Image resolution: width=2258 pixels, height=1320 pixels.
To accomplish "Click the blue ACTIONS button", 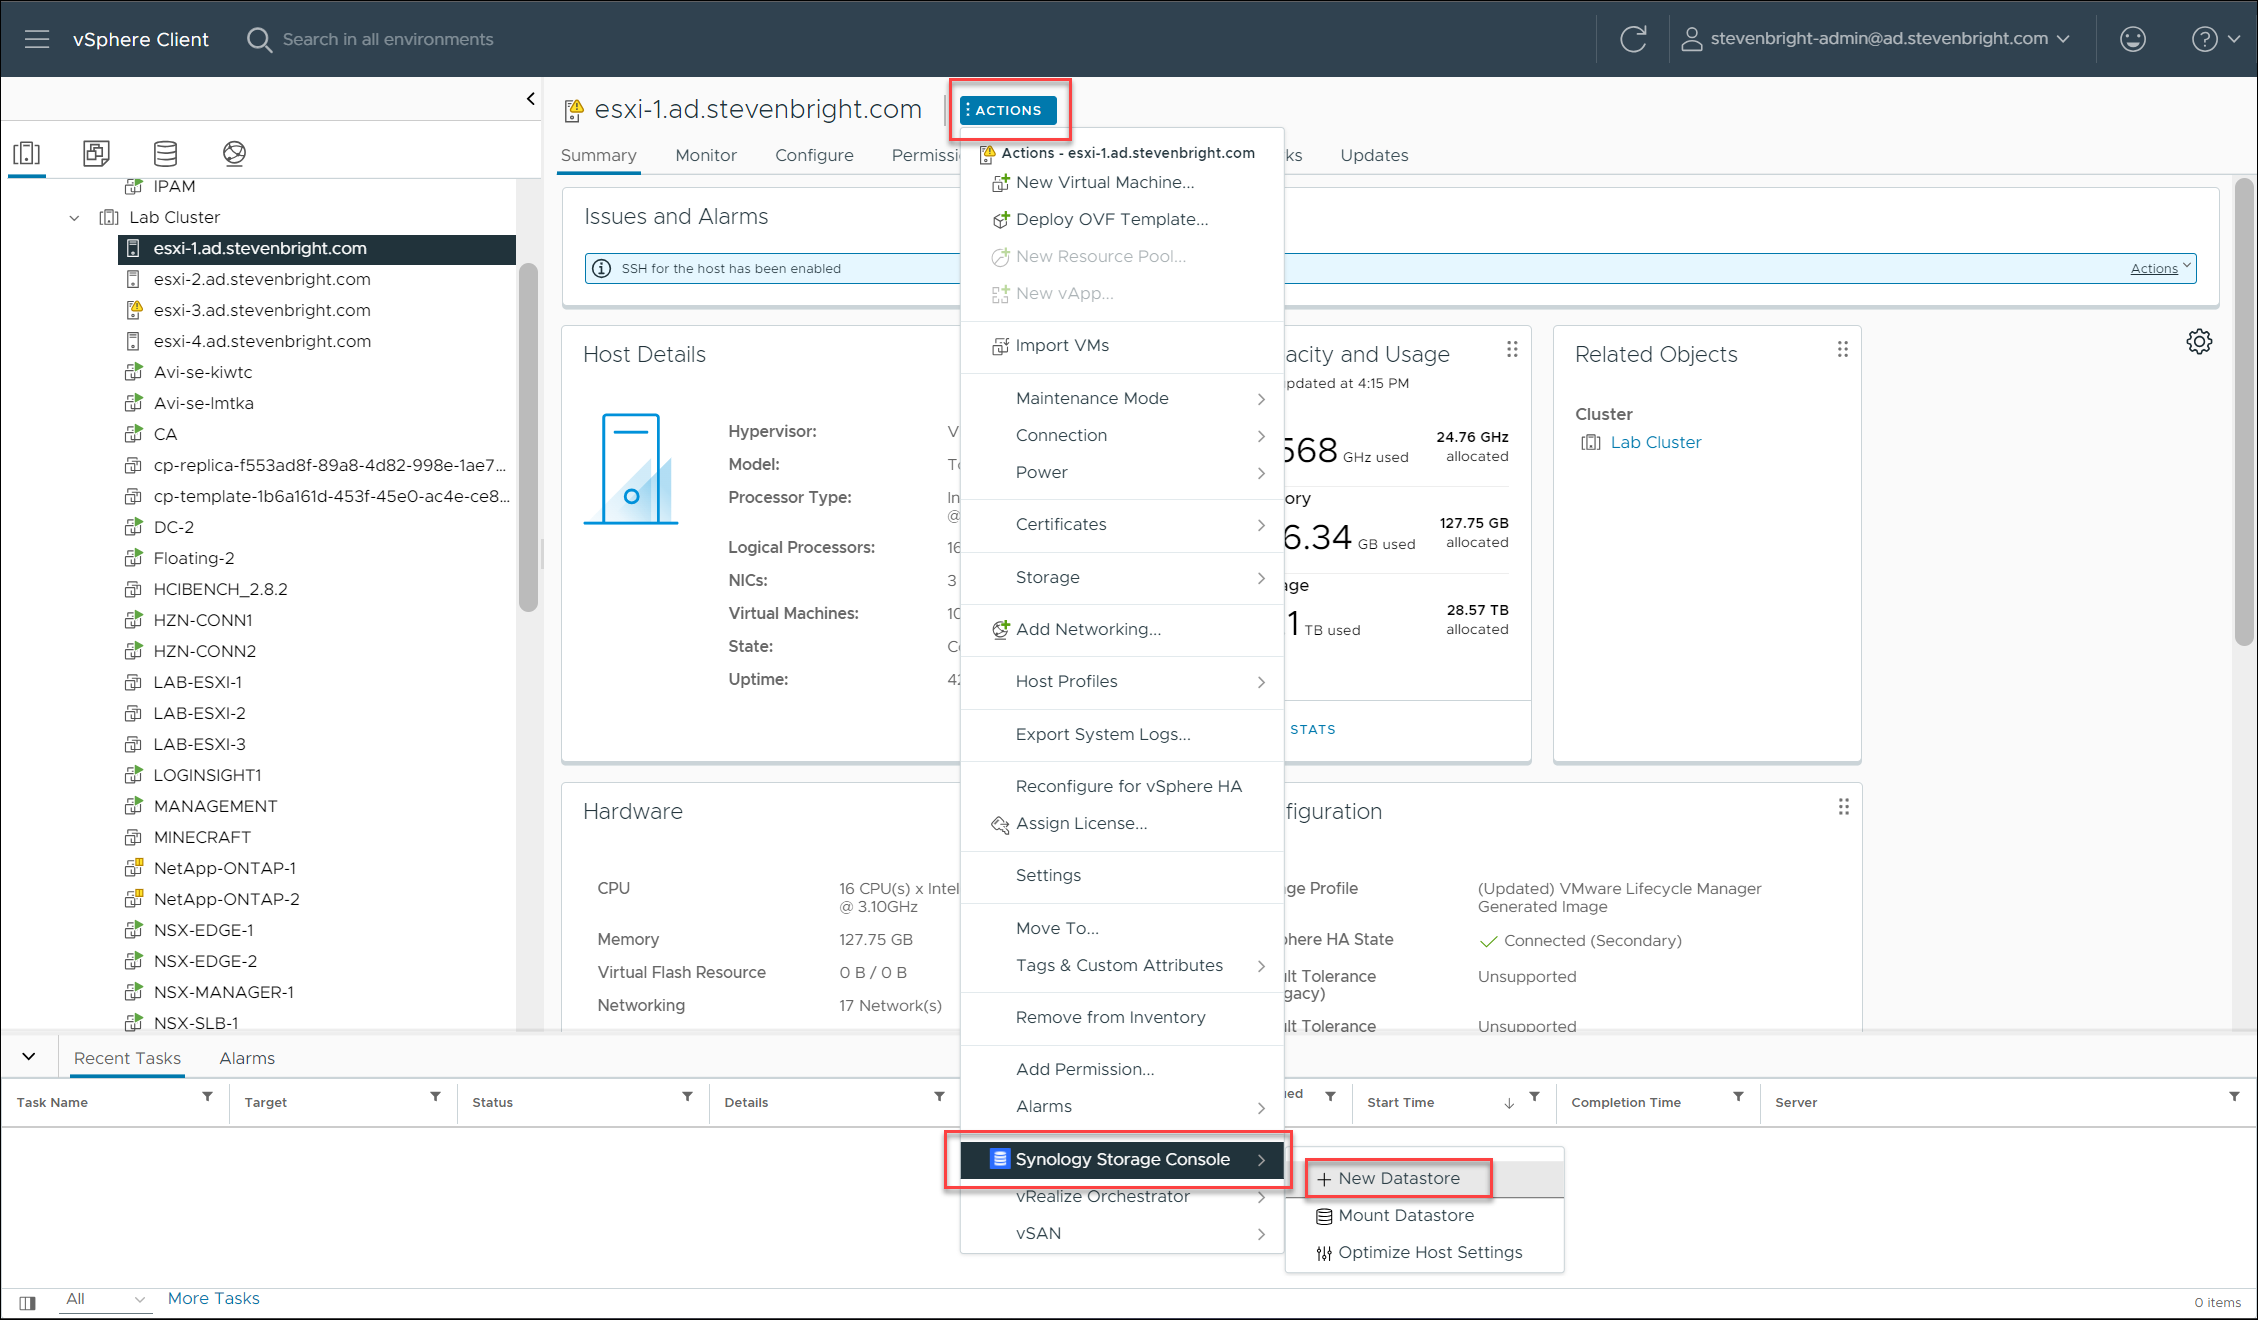I will coord(1007,110).
